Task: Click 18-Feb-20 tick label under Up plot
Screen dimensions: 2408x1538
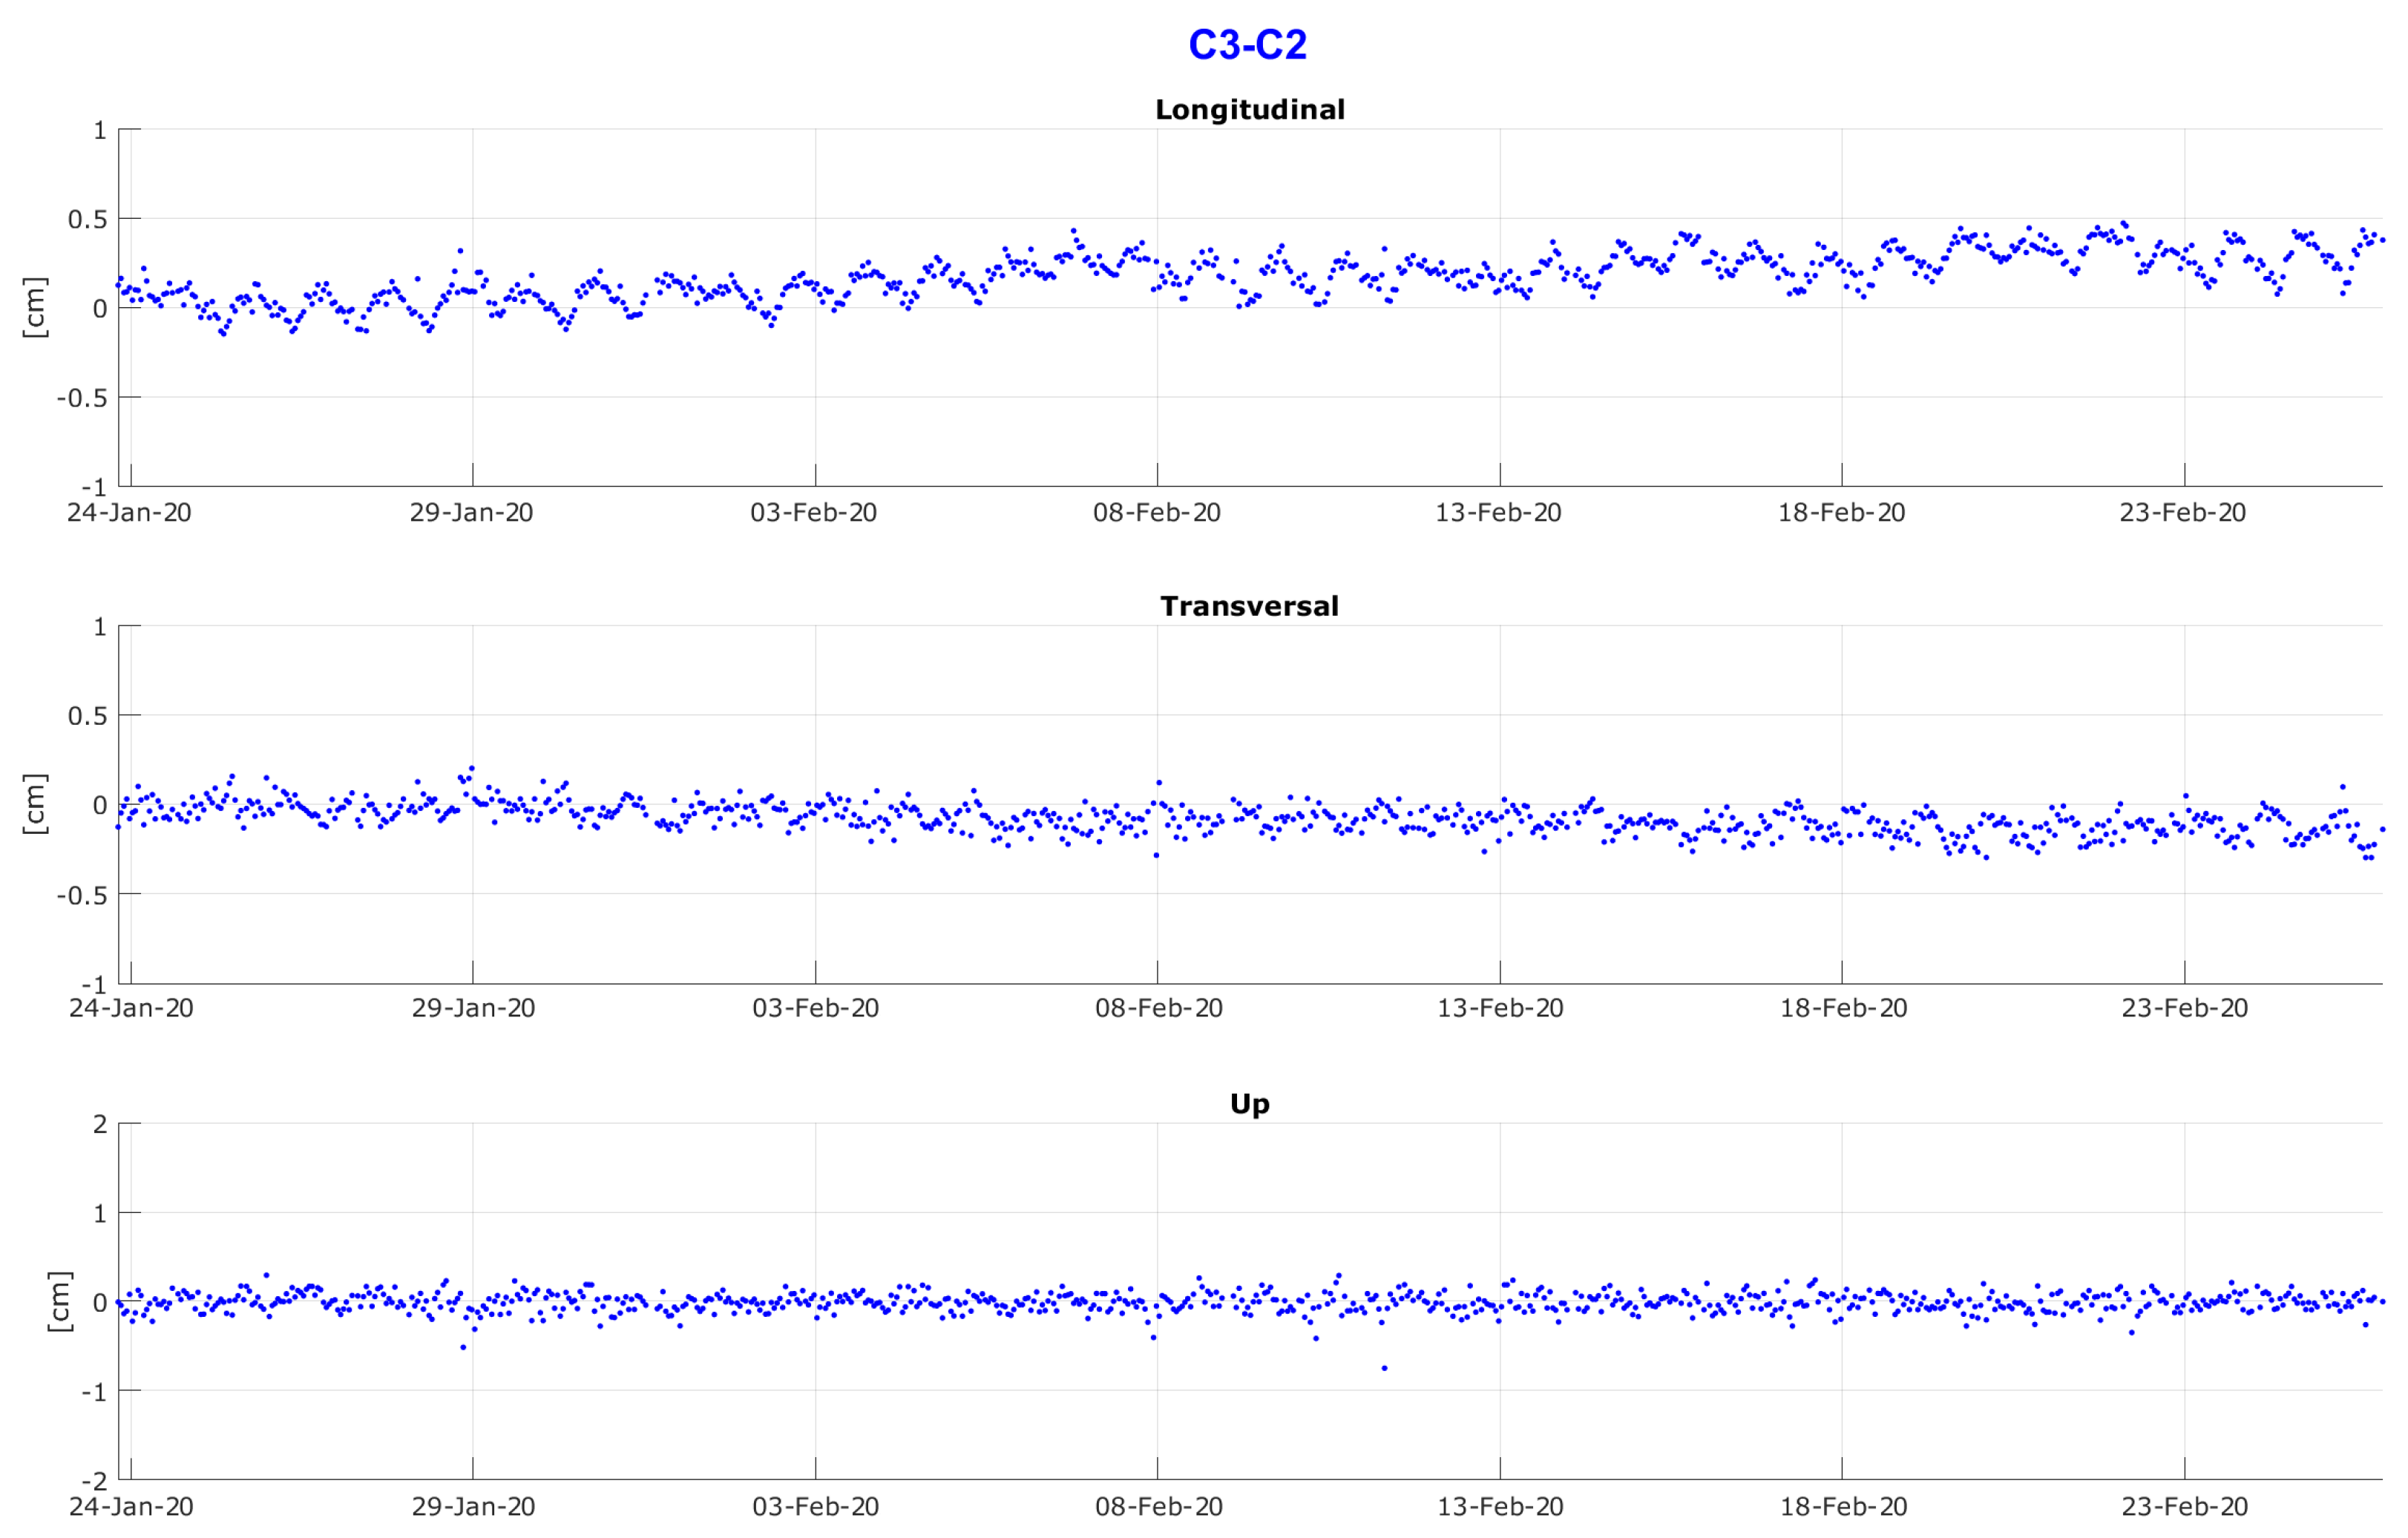Action: [1843, 1507]
